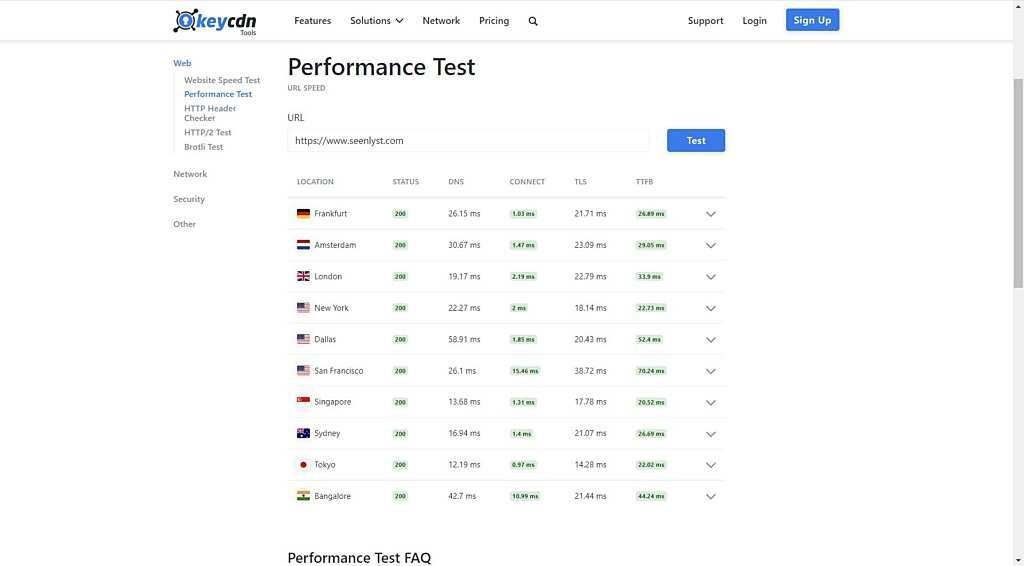Viewport: 1024px width, 566px height.
Task: Click the Singapore flag icon
Action: click(303, 401)
